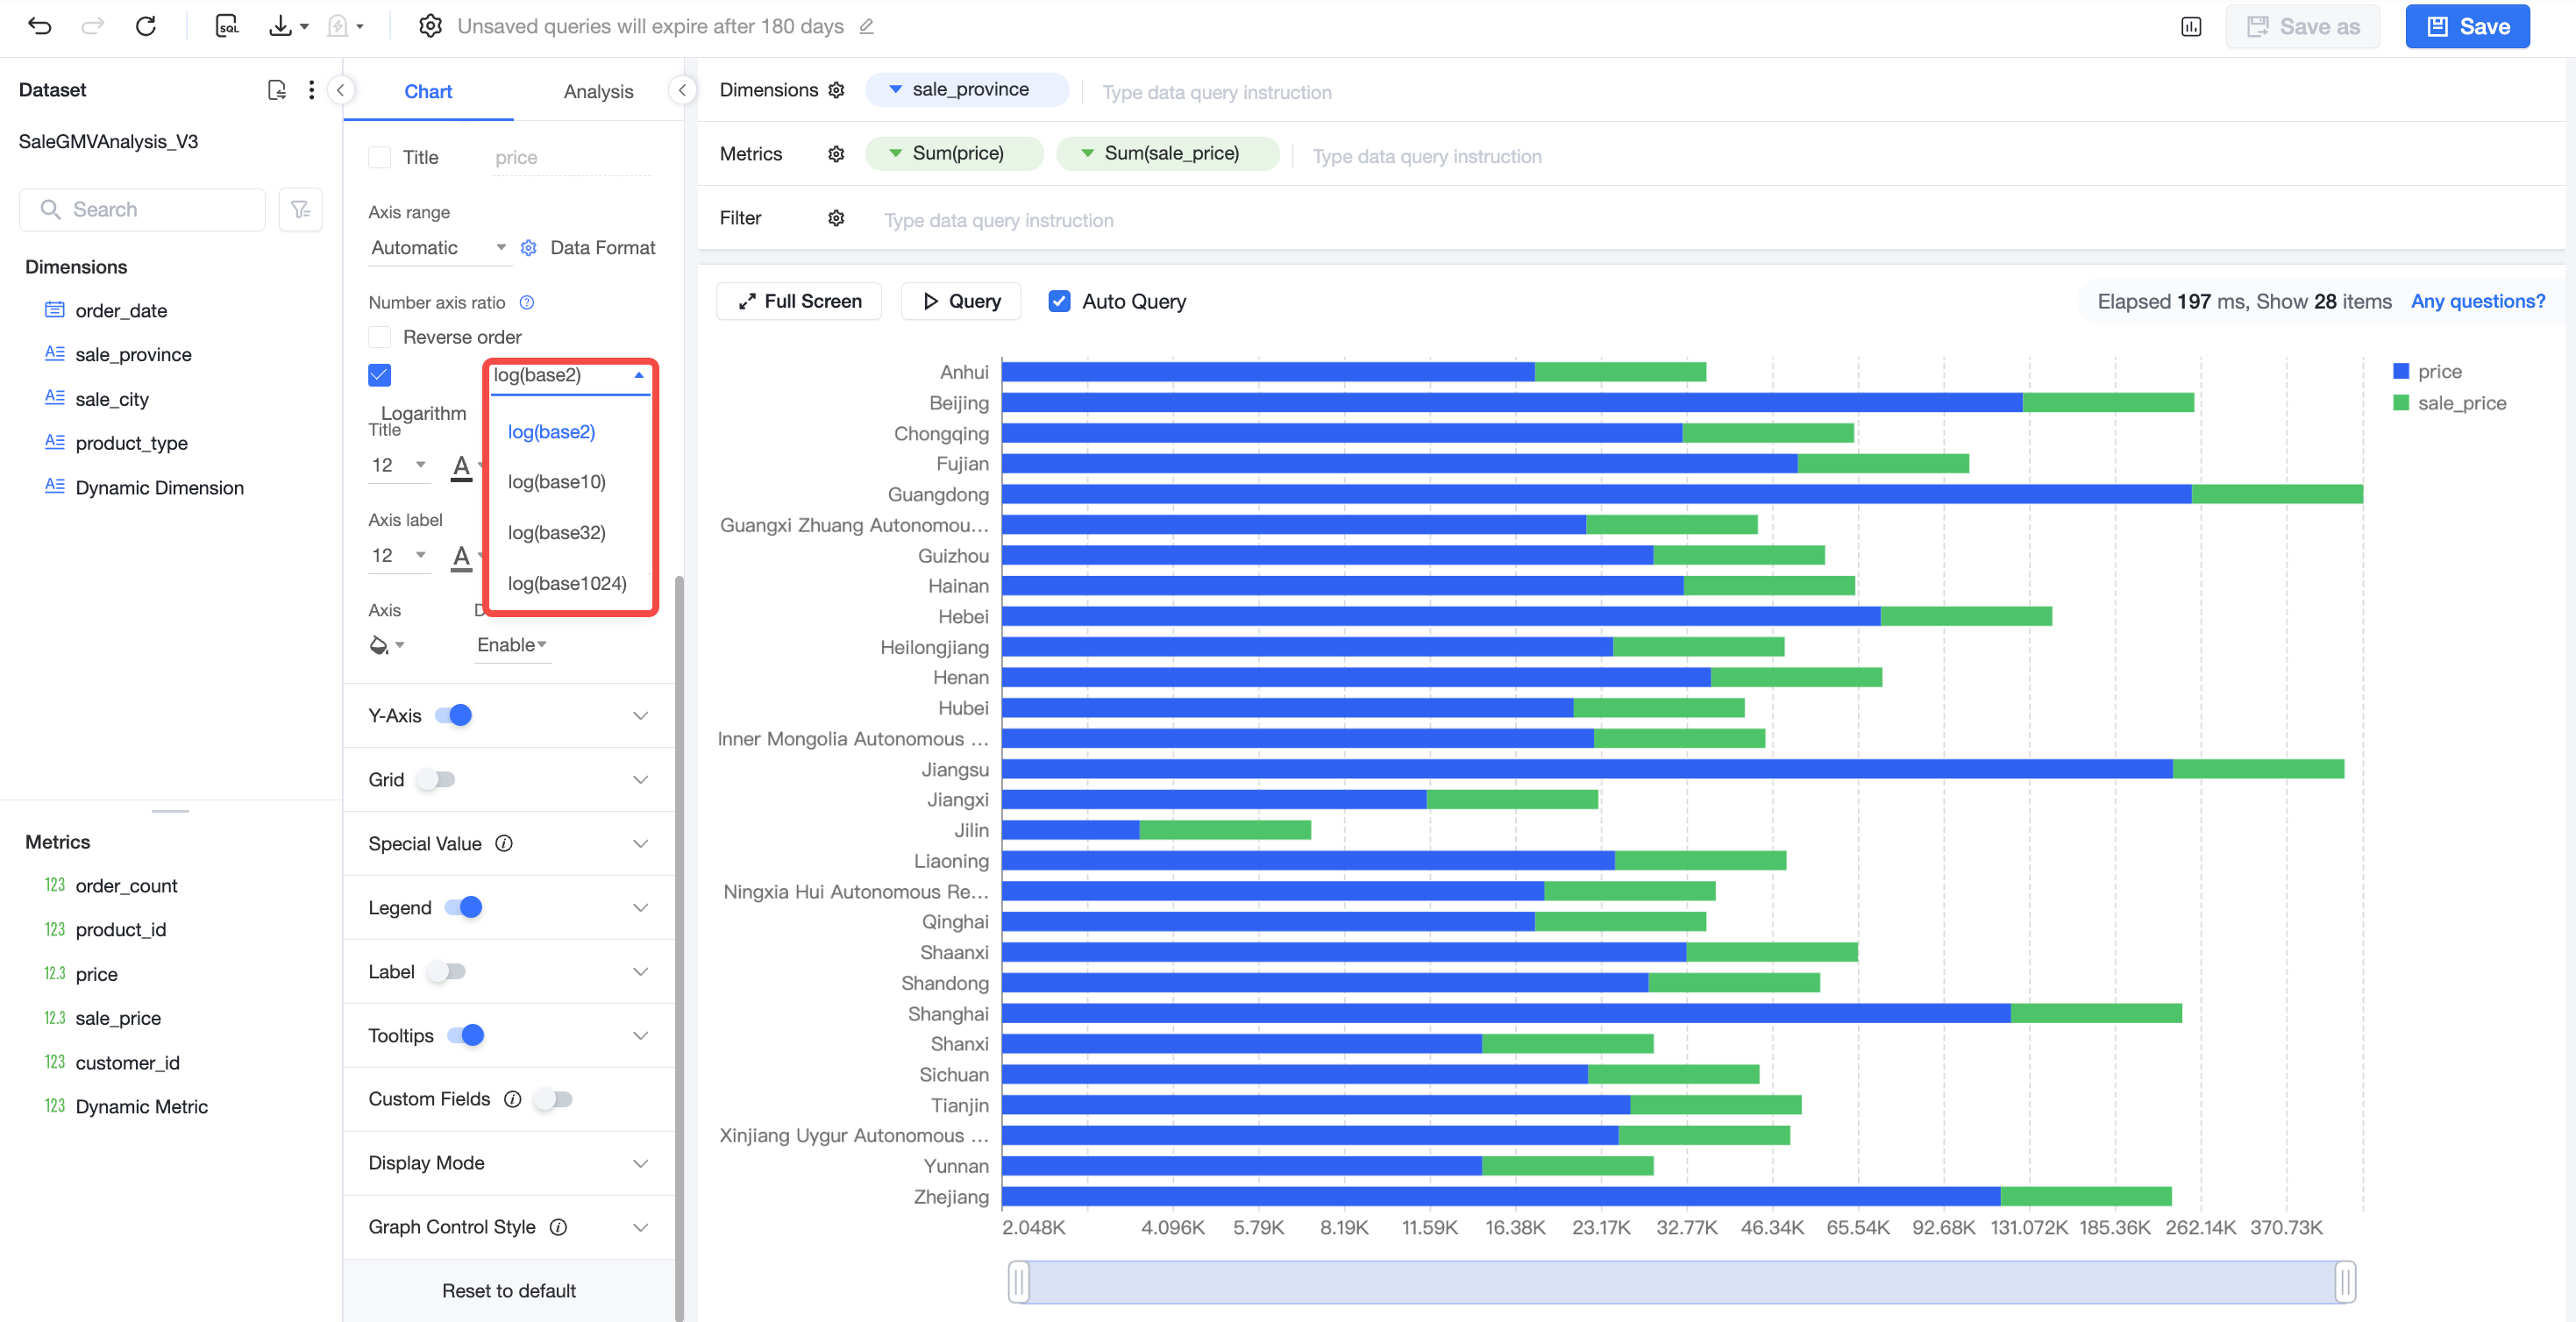
Task: Click pencil icon to edit query name
Action: click(x=867, y=26)
